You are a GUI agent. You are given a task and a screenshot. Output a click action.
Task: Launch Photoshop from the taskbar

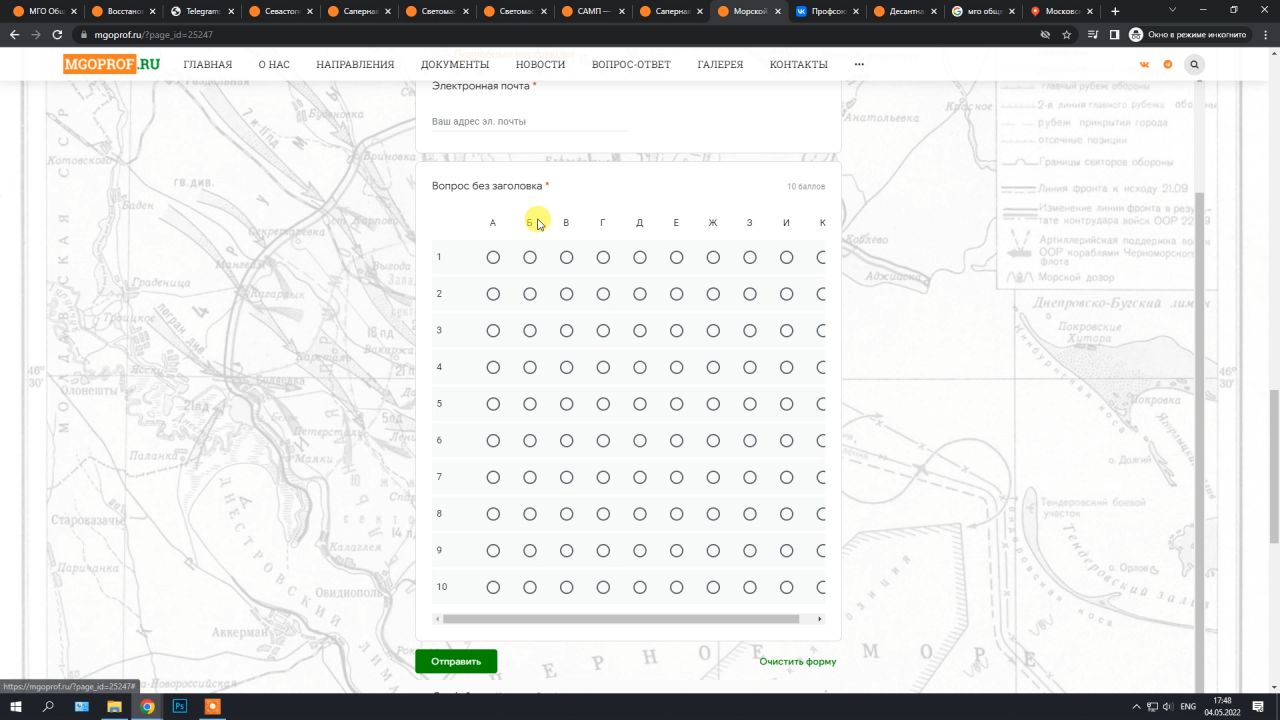(x=180, y=706)
